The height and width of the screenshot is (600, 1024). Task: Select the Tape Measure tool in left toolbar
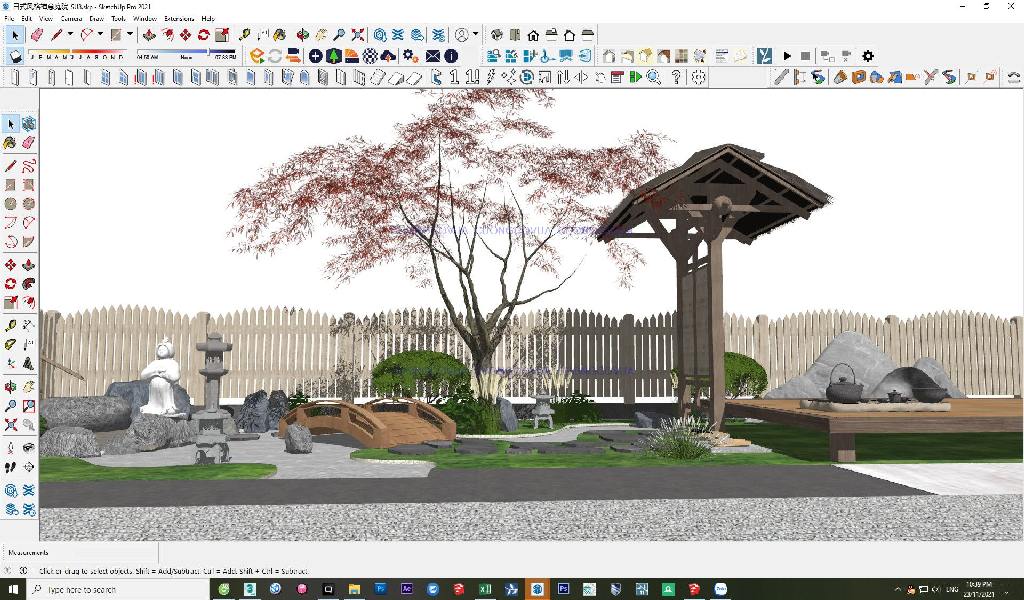tap(10, 325)
